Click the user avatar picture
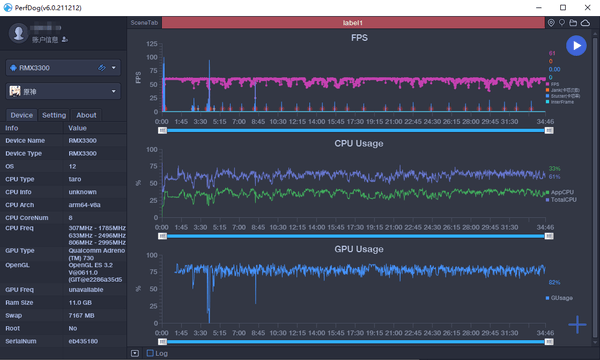600x360 pixels. pyautogui.click(x=18, y=33)
